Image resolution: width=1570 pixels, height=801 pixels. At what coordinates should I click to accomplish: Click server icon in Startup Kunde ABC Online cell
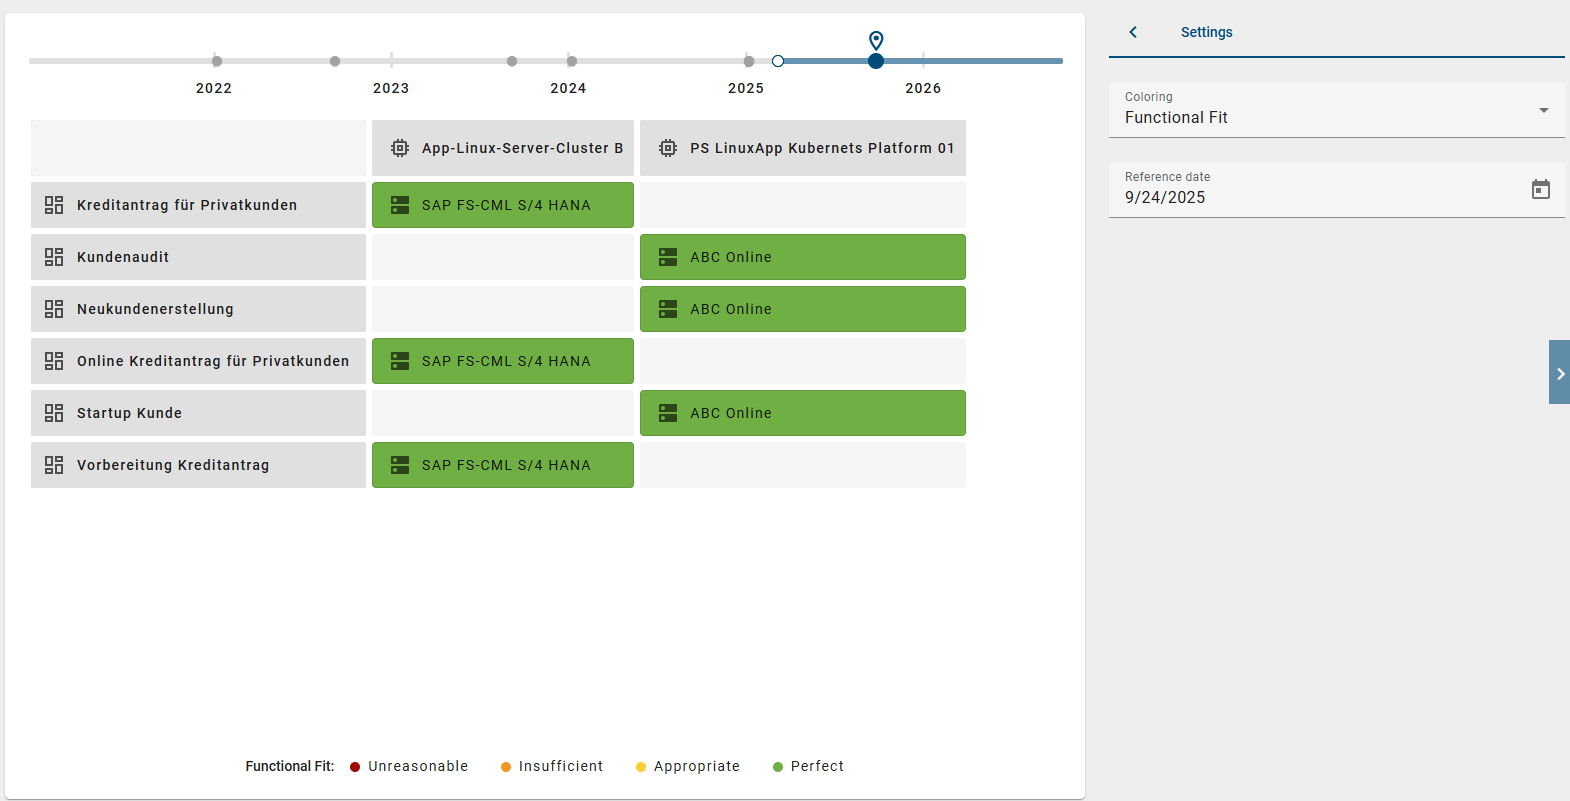coord(668,413)
